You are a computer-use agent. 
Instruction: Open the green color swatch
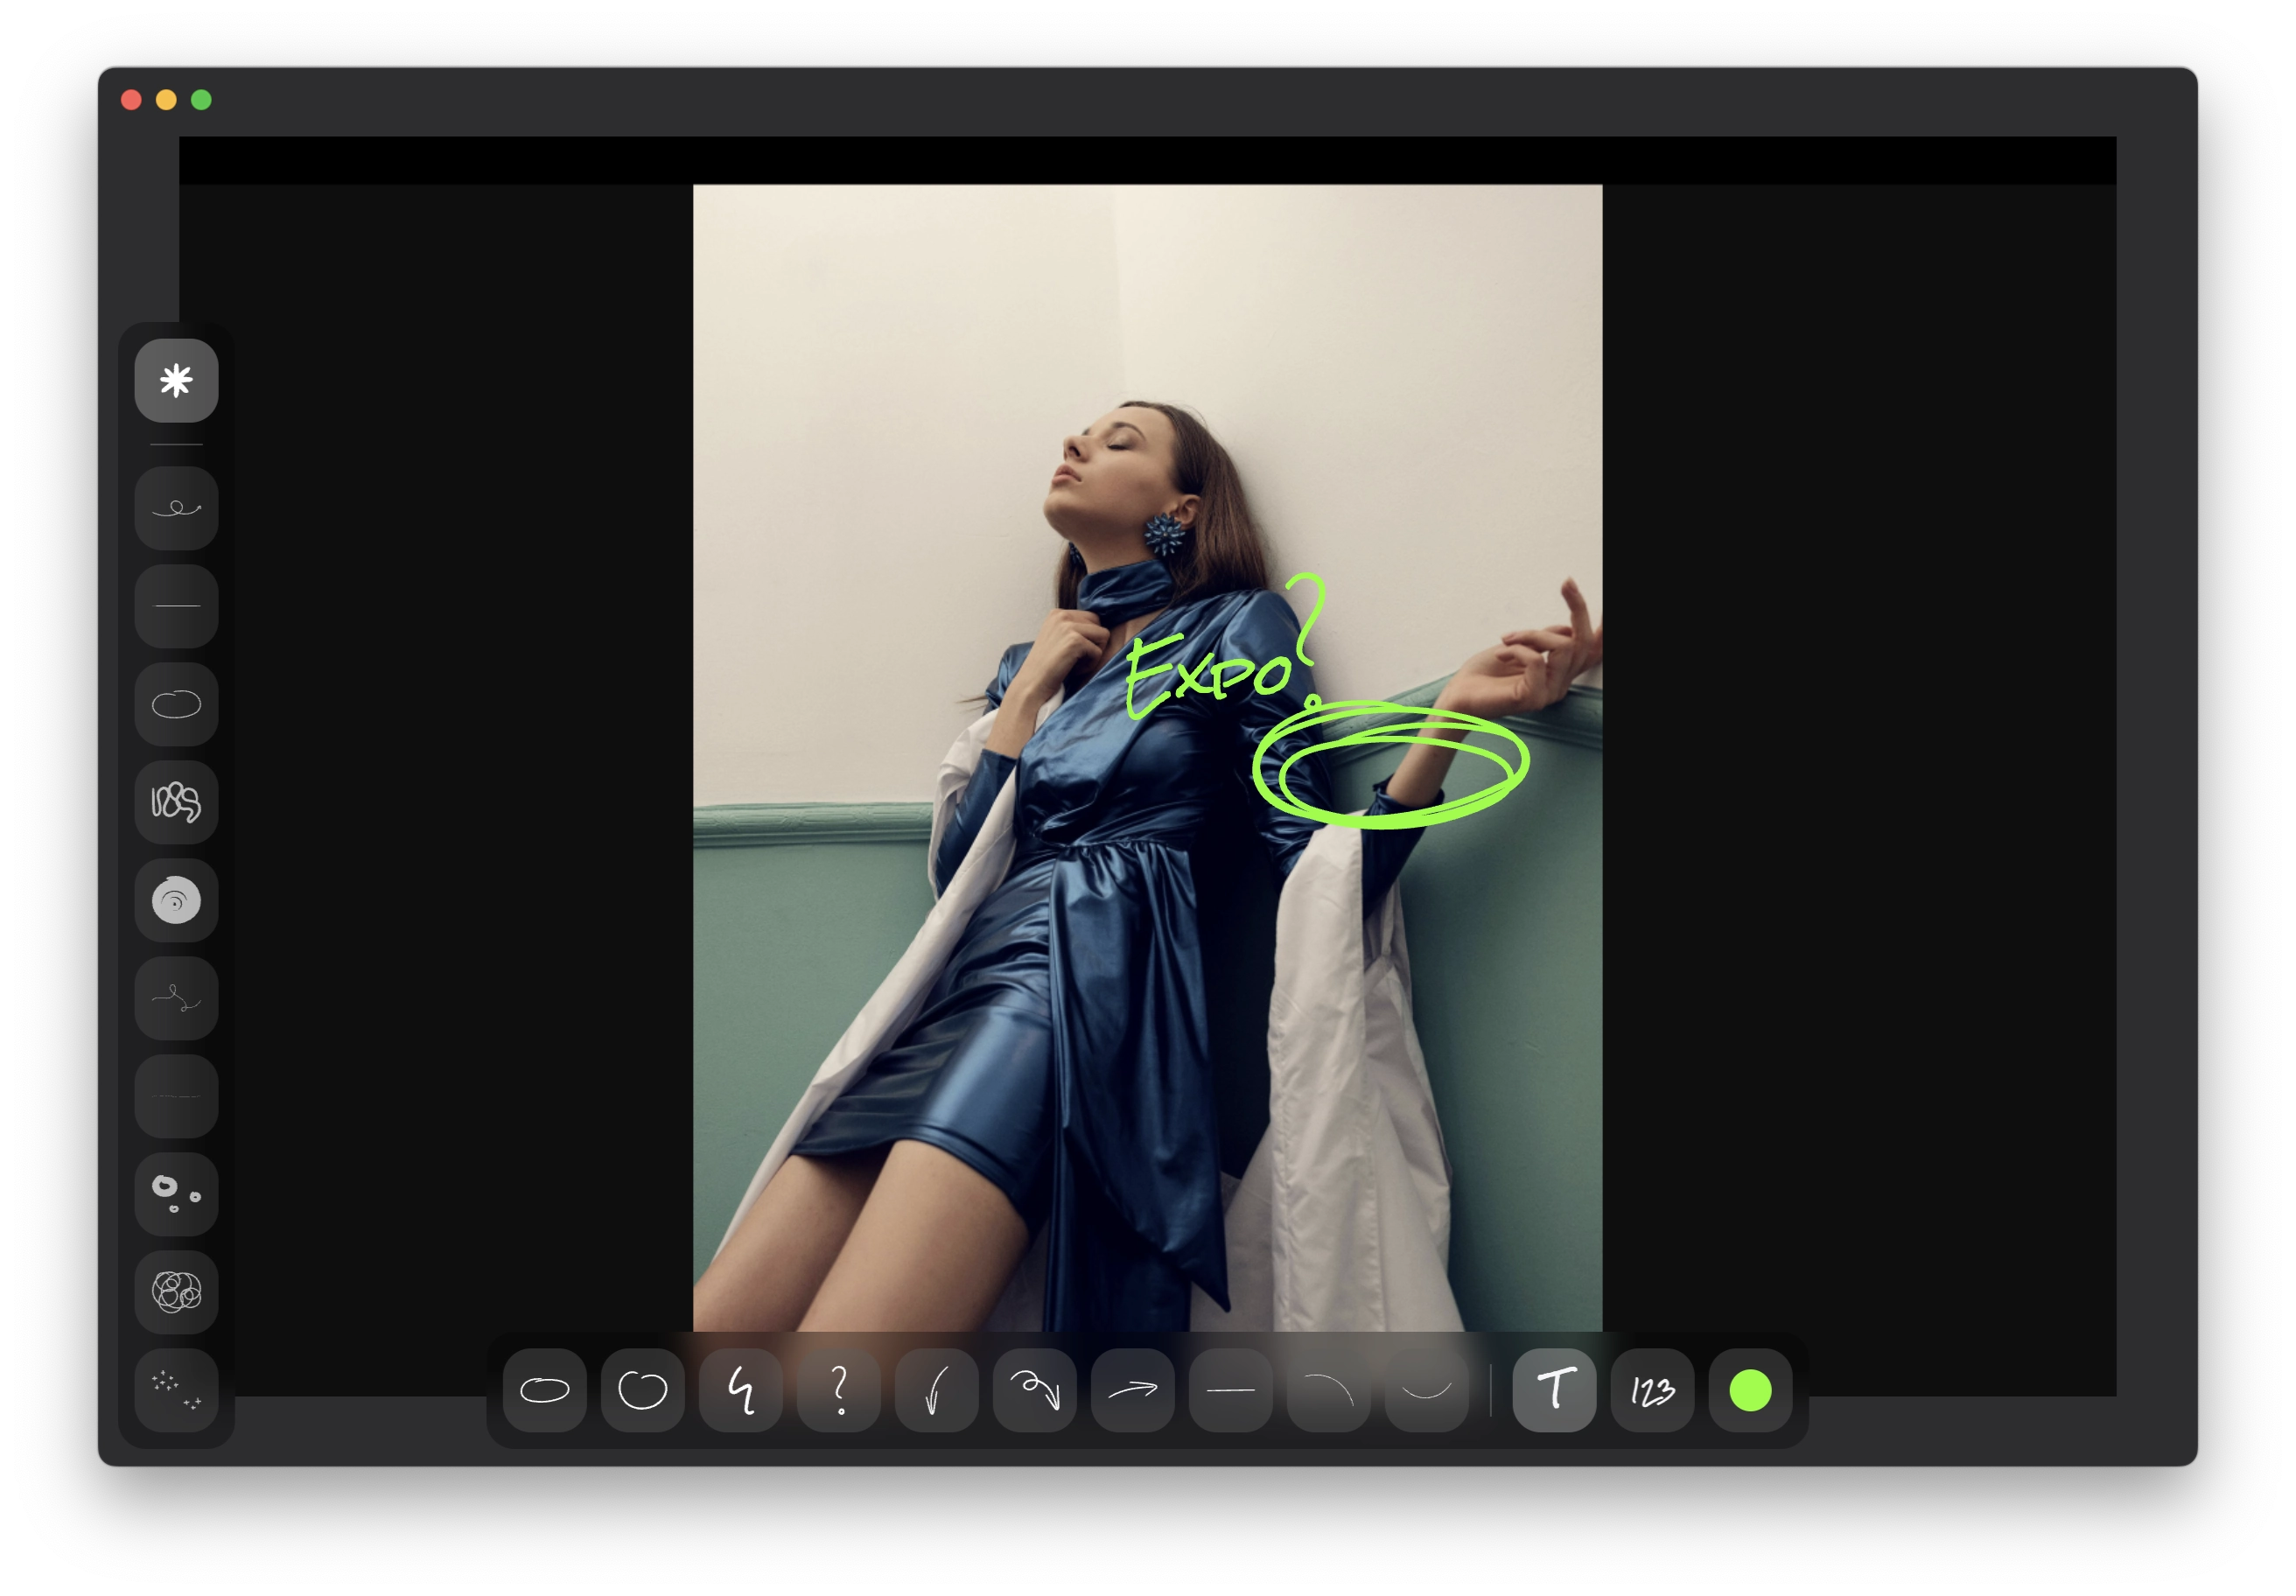1750,1390
